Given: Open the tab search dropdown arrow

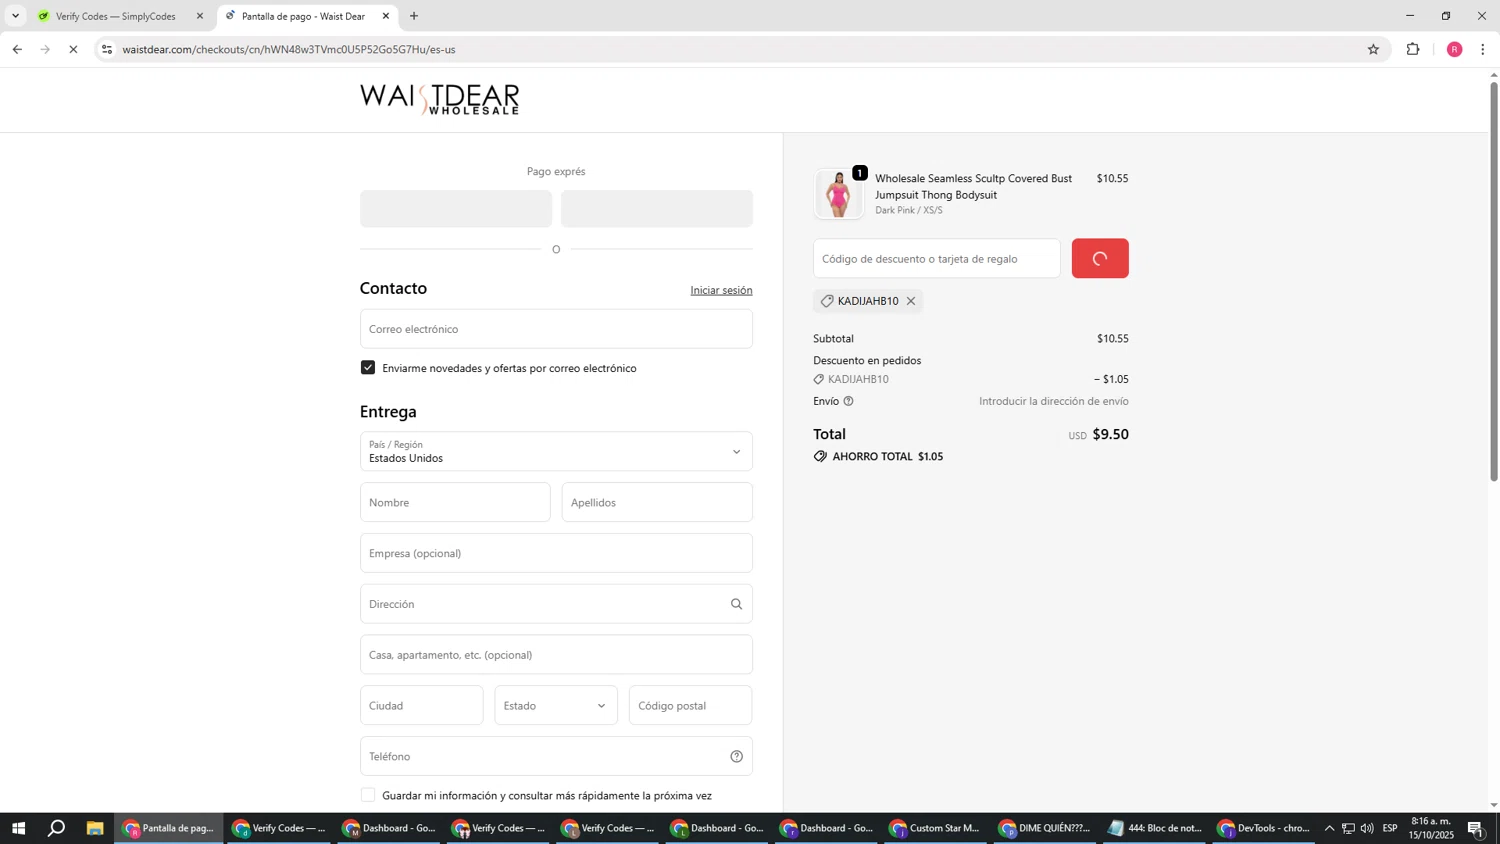Looking at the screenshot, I should click(x=15, y=16).
